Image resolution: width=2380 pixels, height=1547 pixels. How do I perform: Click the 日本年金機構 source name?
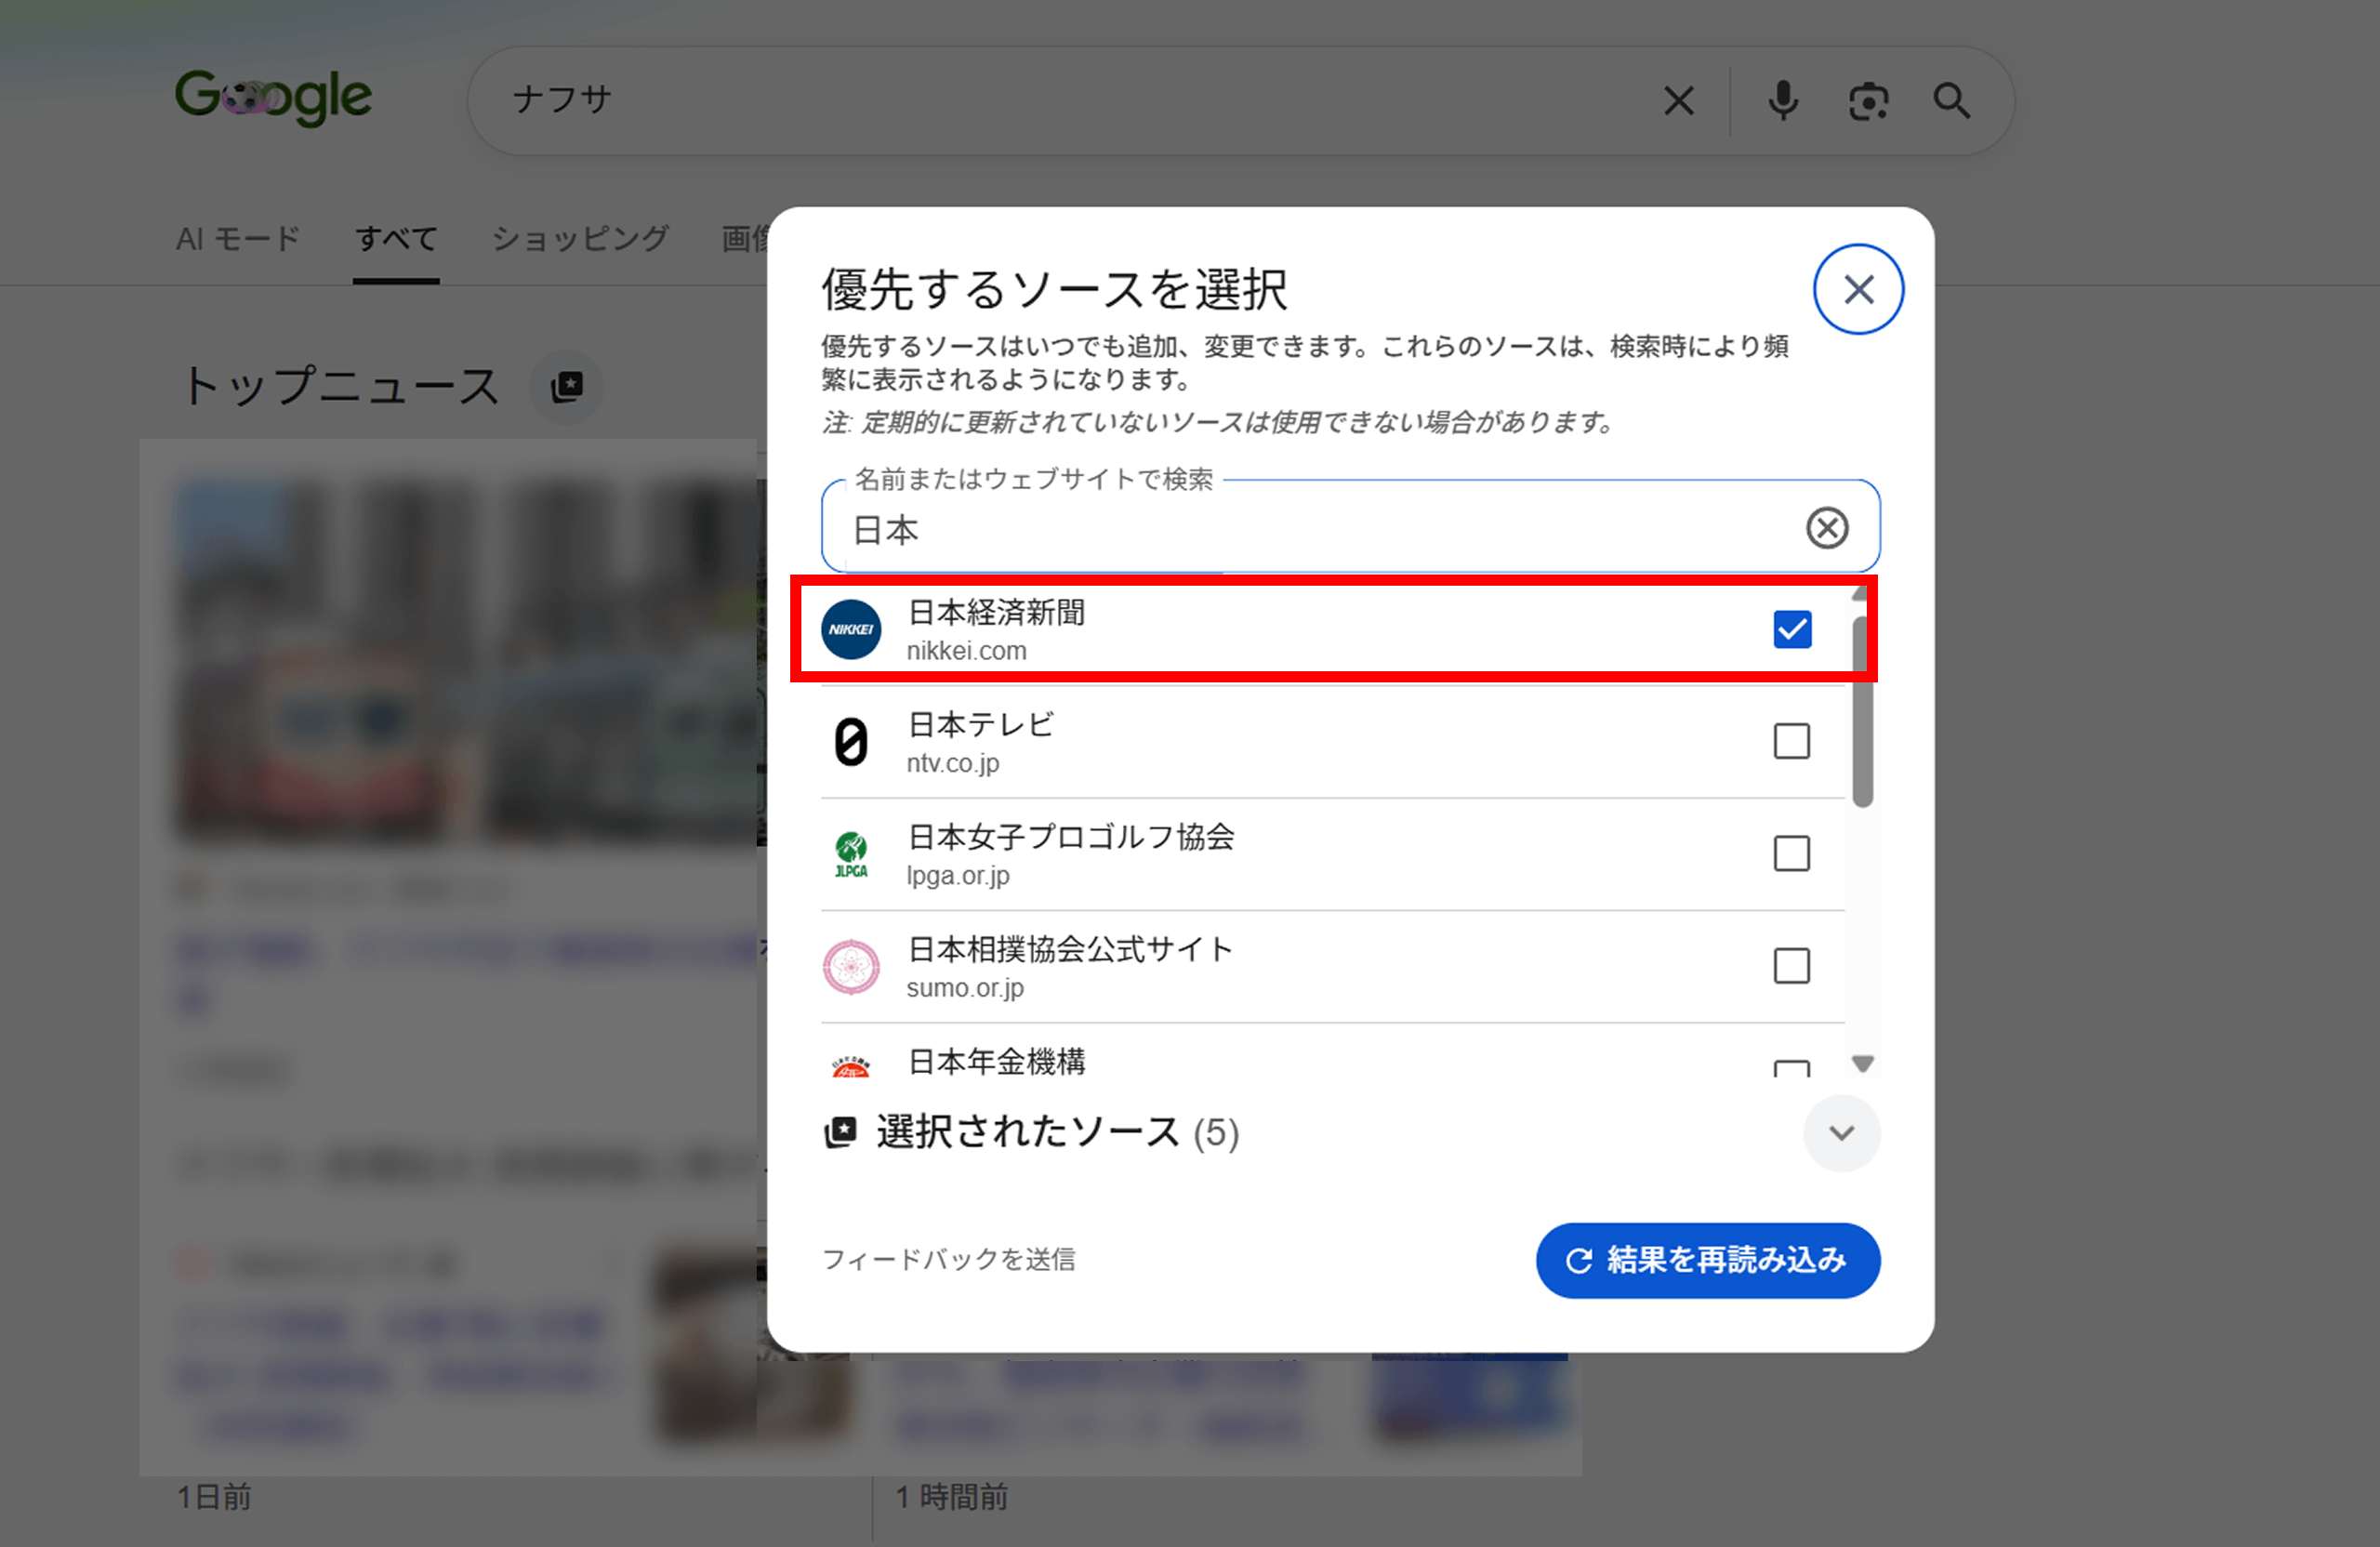point(996,1061)
